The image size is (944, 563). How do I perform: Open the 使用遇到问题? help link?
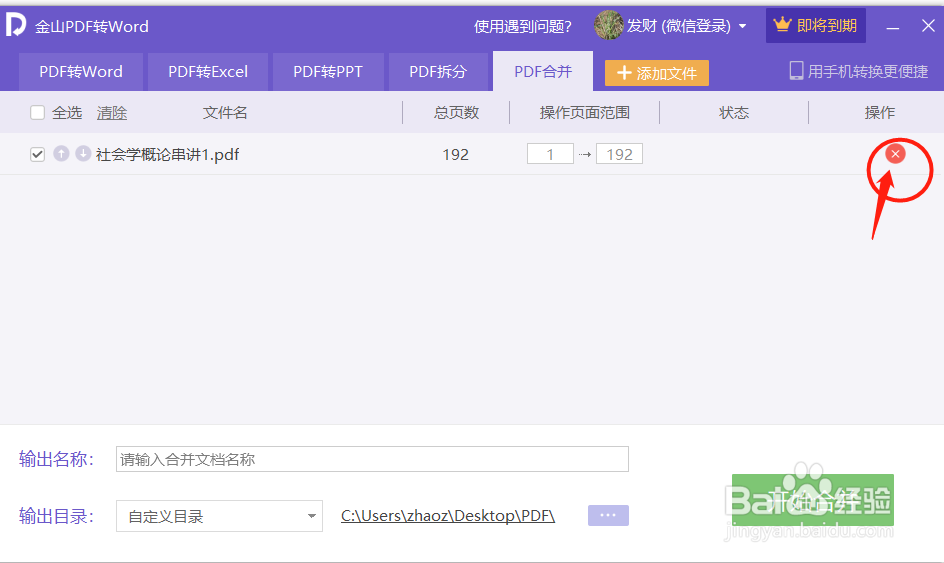point(523,26)
